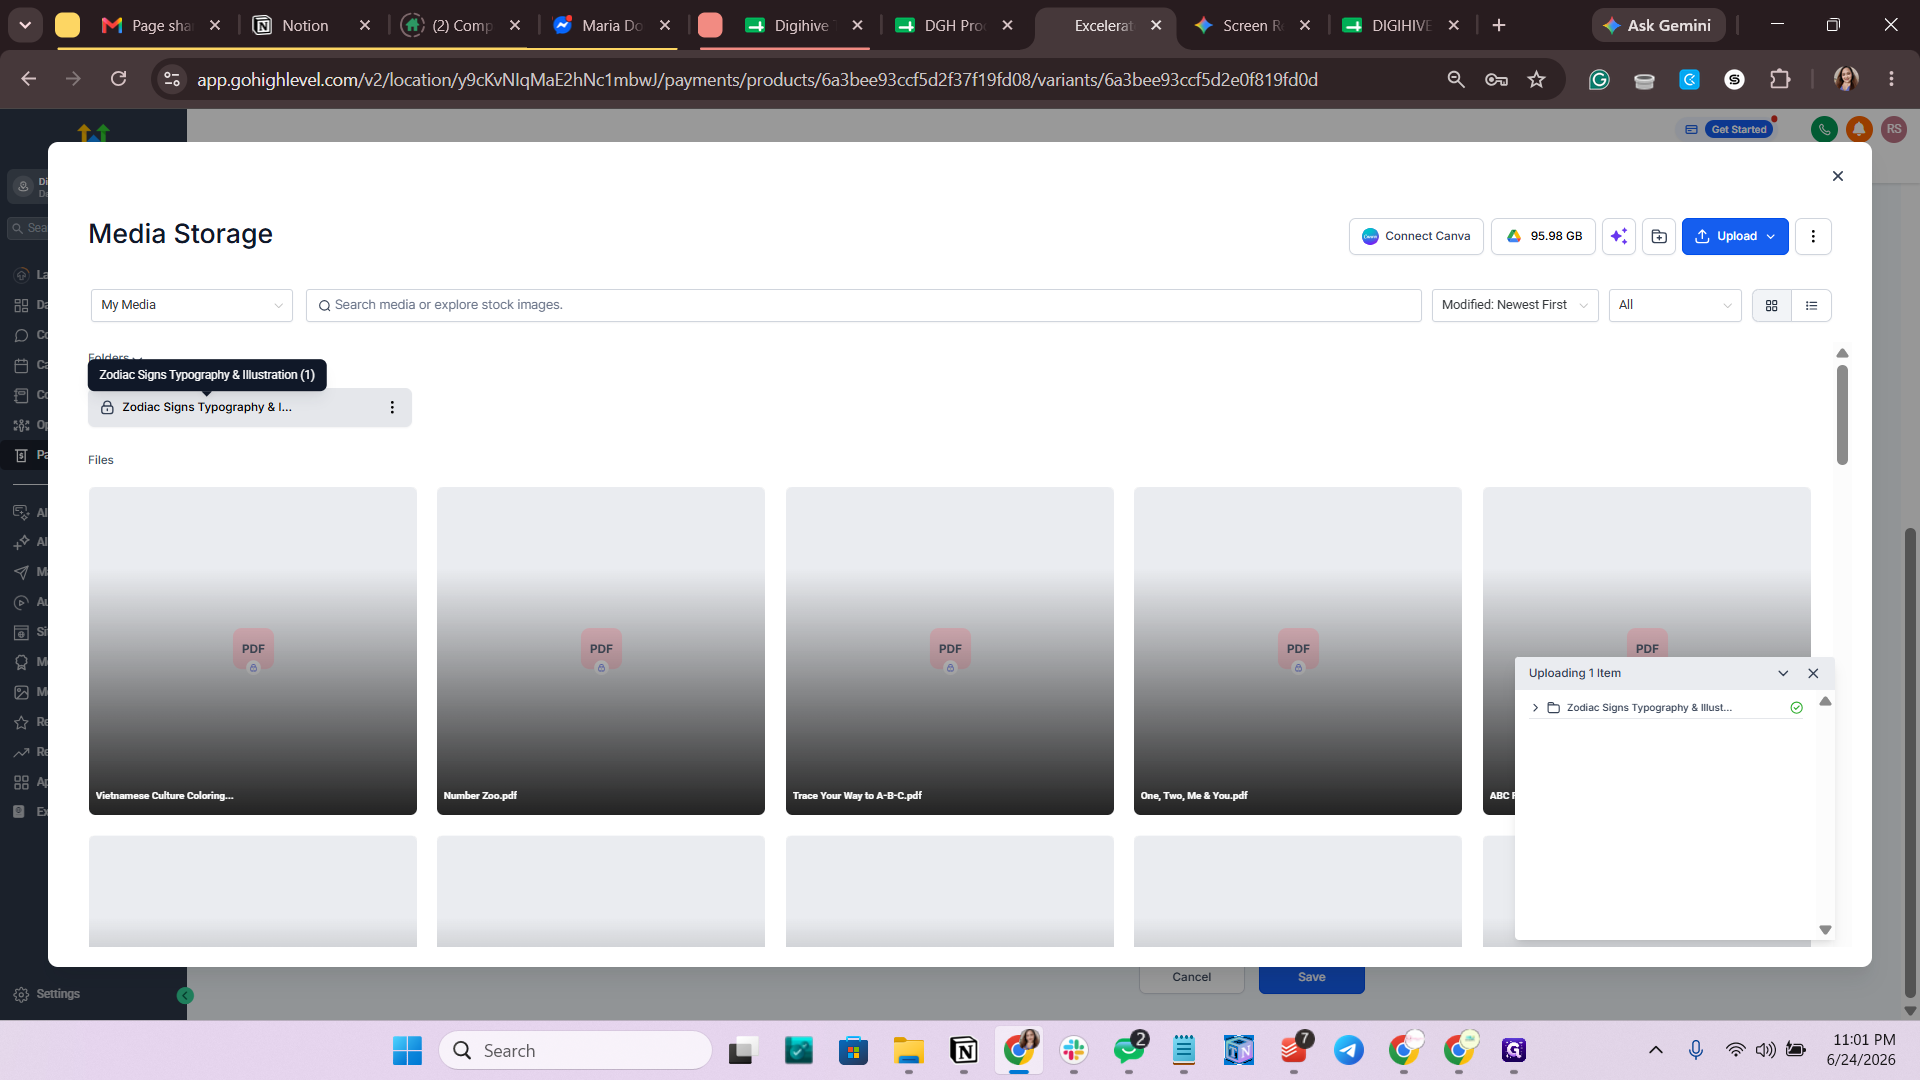Image resolution: width=1920 pixels, height=1080 pixels.
Task: Click the green upload-complete check icon
Action: (x=1797, y=708)
